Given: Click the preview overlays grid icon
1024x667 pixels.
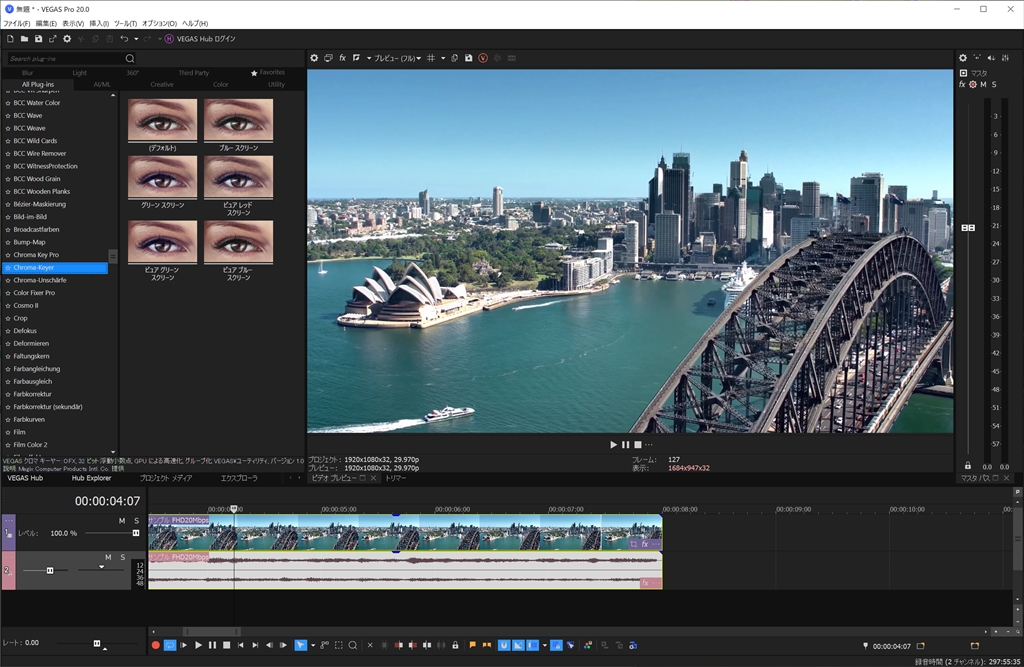Looking at the screenshot, I should 431,58.
